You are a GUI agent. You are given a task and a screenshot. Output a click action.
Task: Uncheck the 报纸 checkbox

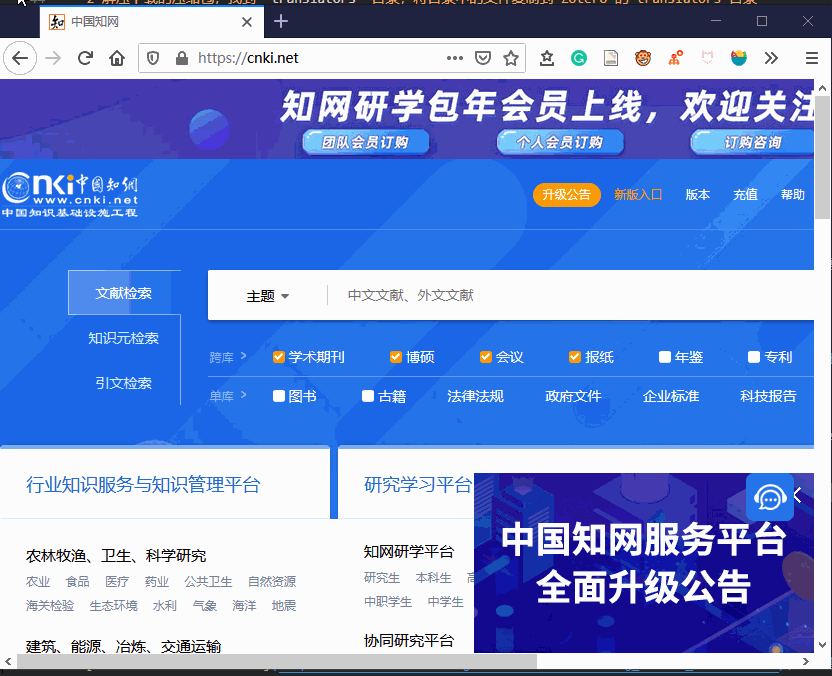pos(575,357)
